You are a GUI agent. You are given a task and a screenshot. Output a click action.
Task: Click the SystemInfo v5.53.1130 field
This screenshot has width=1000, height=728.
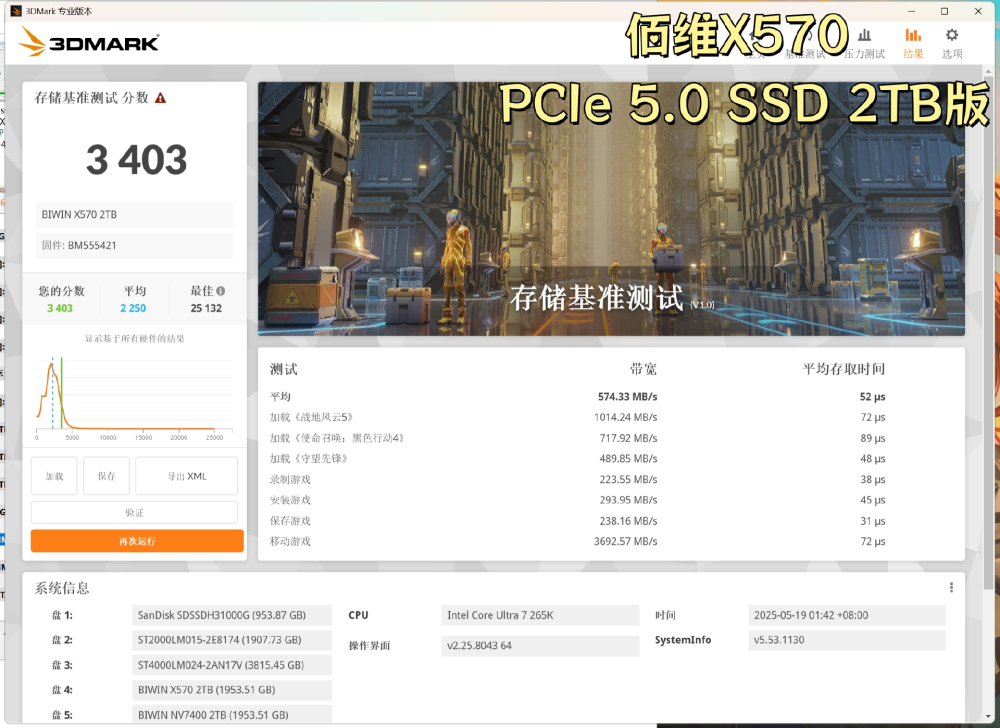pyautogui.click(x=847, y=640)
